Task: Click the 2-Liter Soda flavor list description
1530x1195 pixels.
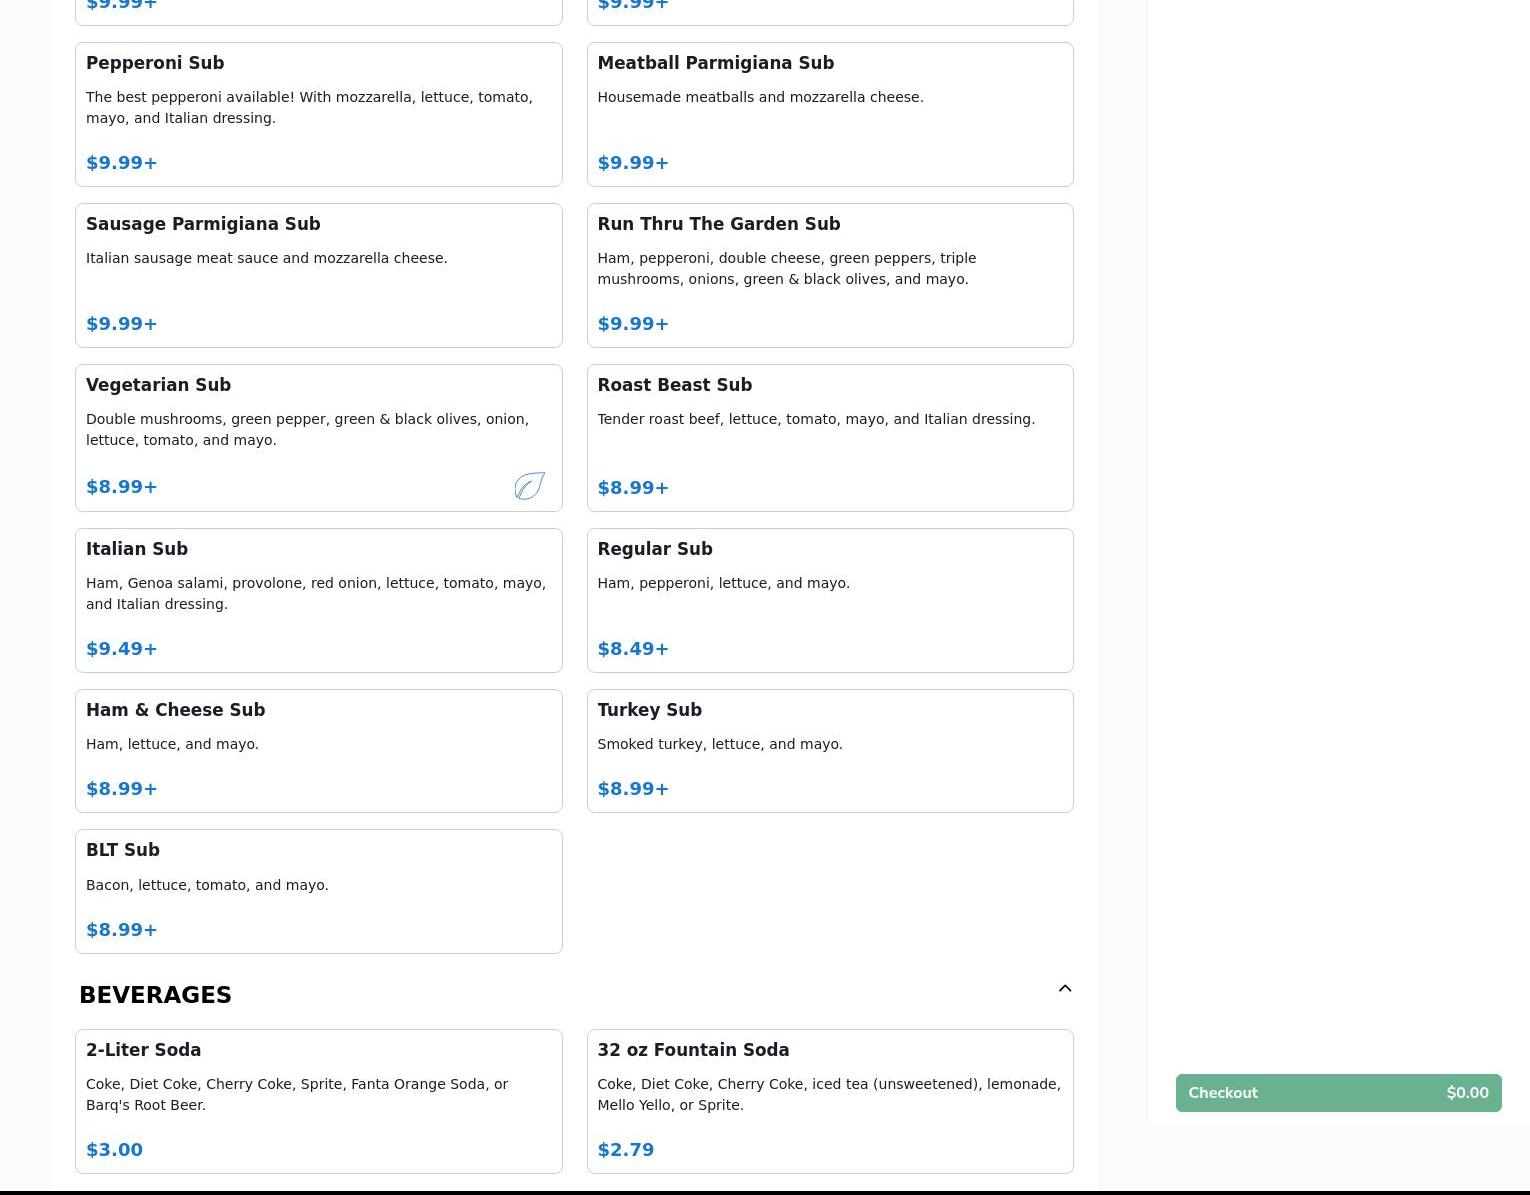Action: click(297, 1094)
